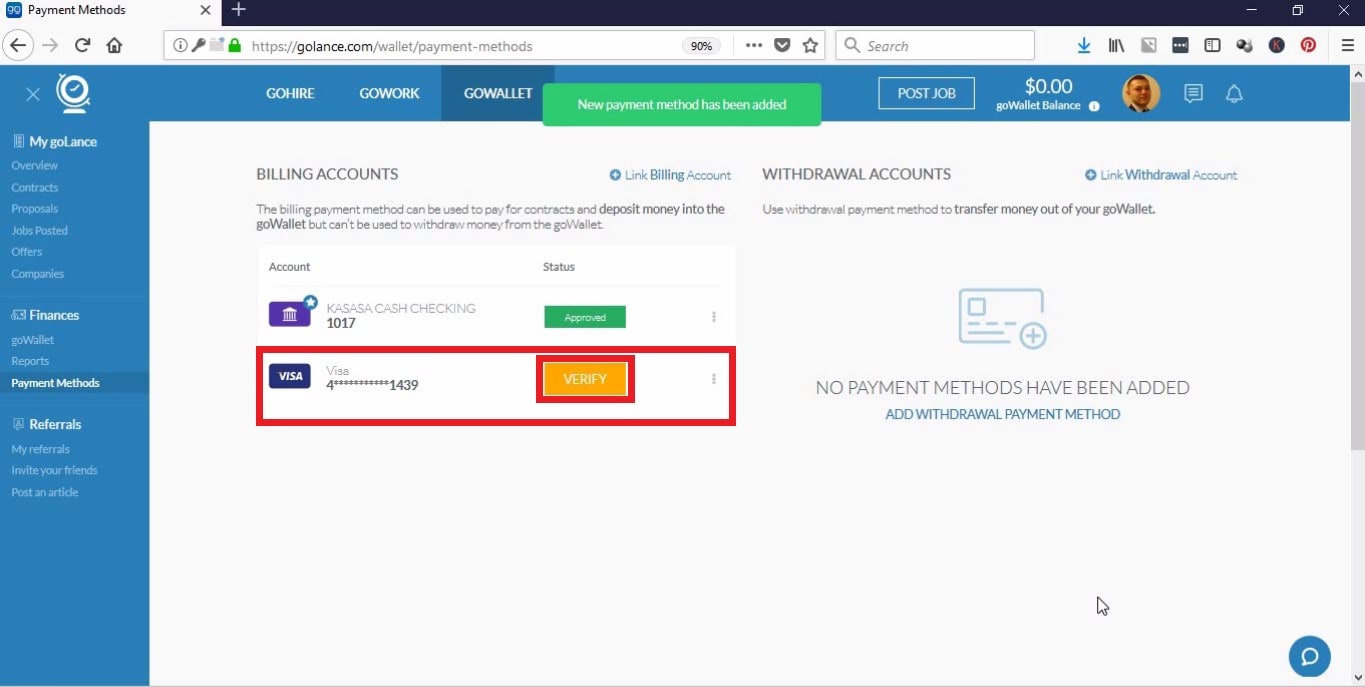The image size is (1365, 687).
Task: Open Proposals in sidebar
Action: [x=35, y=209]
